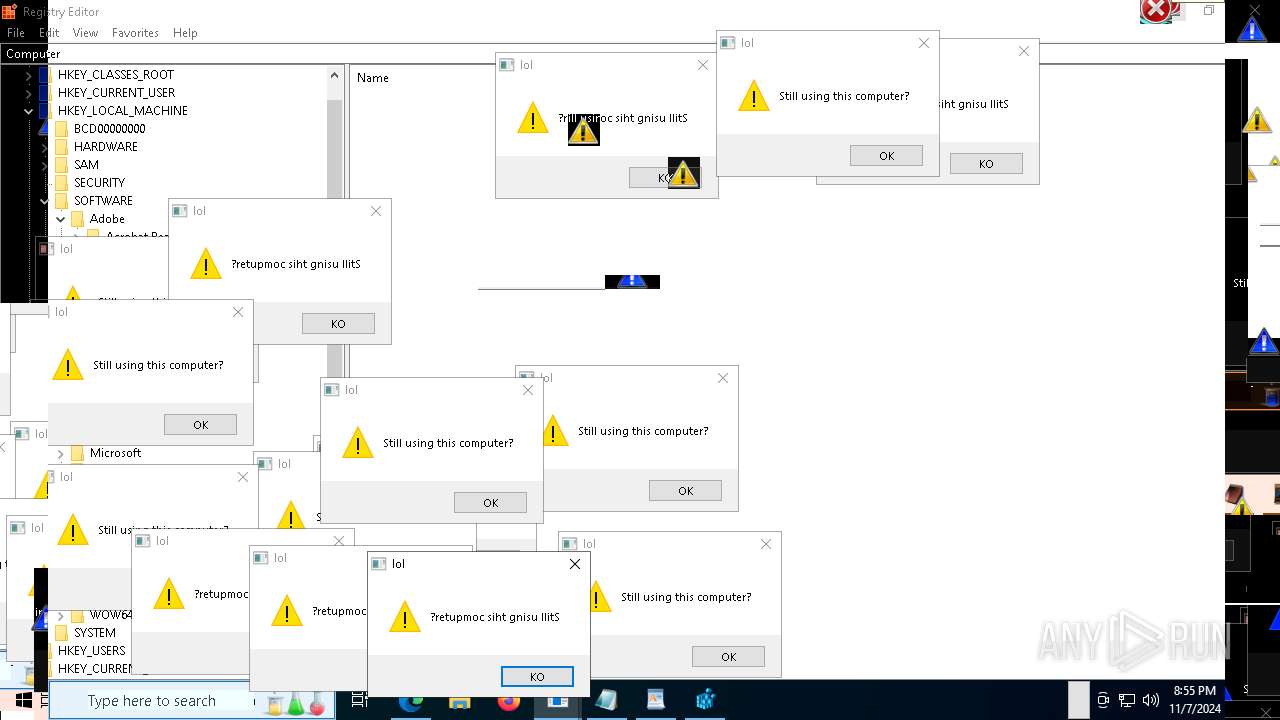Image resolution: width=1280 pixels, height=720 pixels.
Task: Open the Edit menu in Registry Editor
Action: [49, 33]
